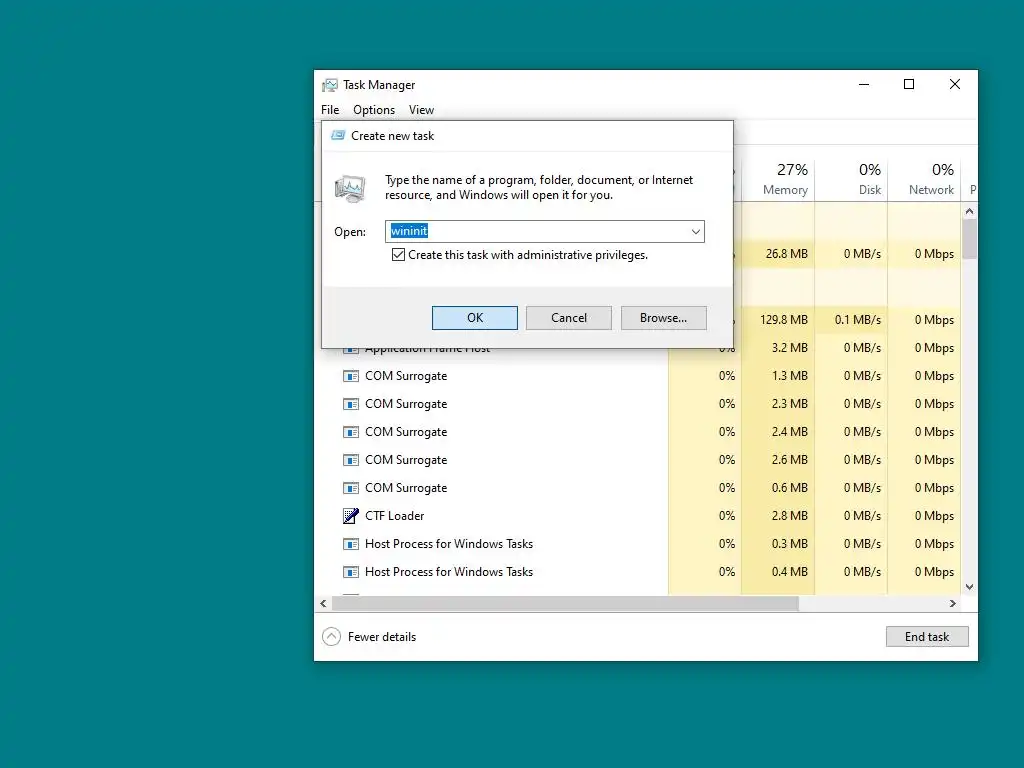Select COM Surrogate using 2.3 MB
Viewport: 1024px width, 768px height.
coord(406,404)
